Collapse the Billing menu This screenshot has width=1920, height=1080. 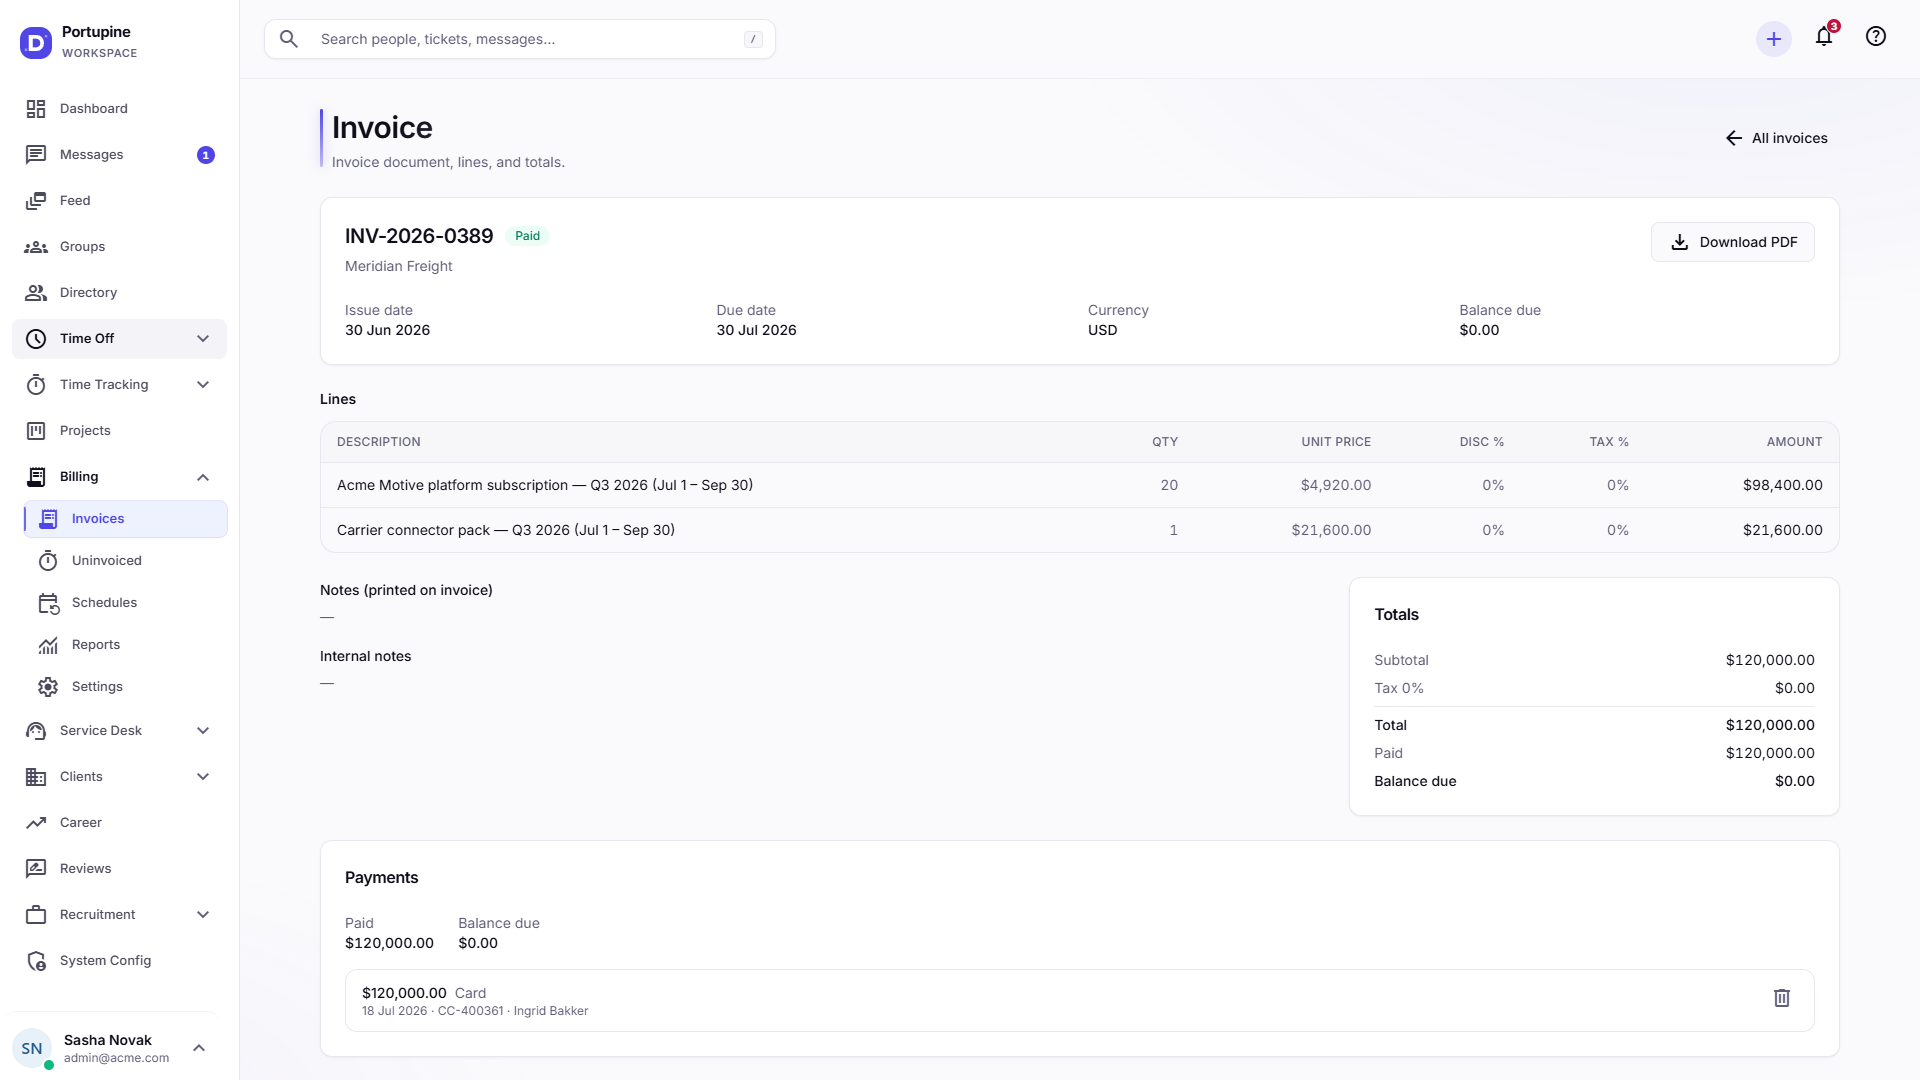(x=119, y=477)
